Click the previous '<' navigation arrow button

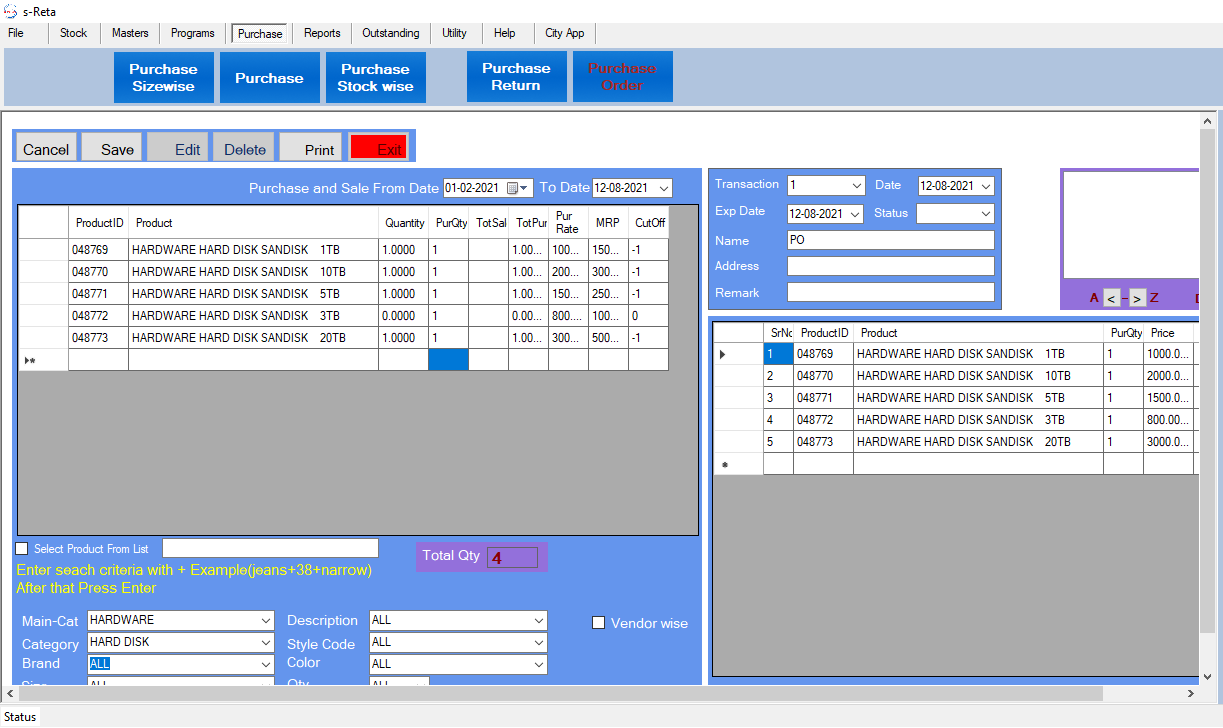tap(1112, 298)
